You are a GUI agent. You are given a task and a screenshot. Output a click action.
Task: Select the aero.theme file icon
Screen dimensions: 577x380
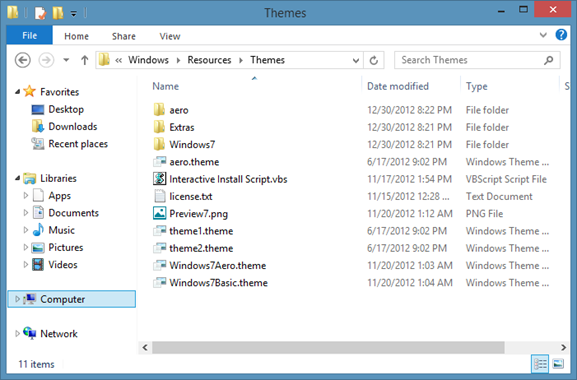click(160, 161)
